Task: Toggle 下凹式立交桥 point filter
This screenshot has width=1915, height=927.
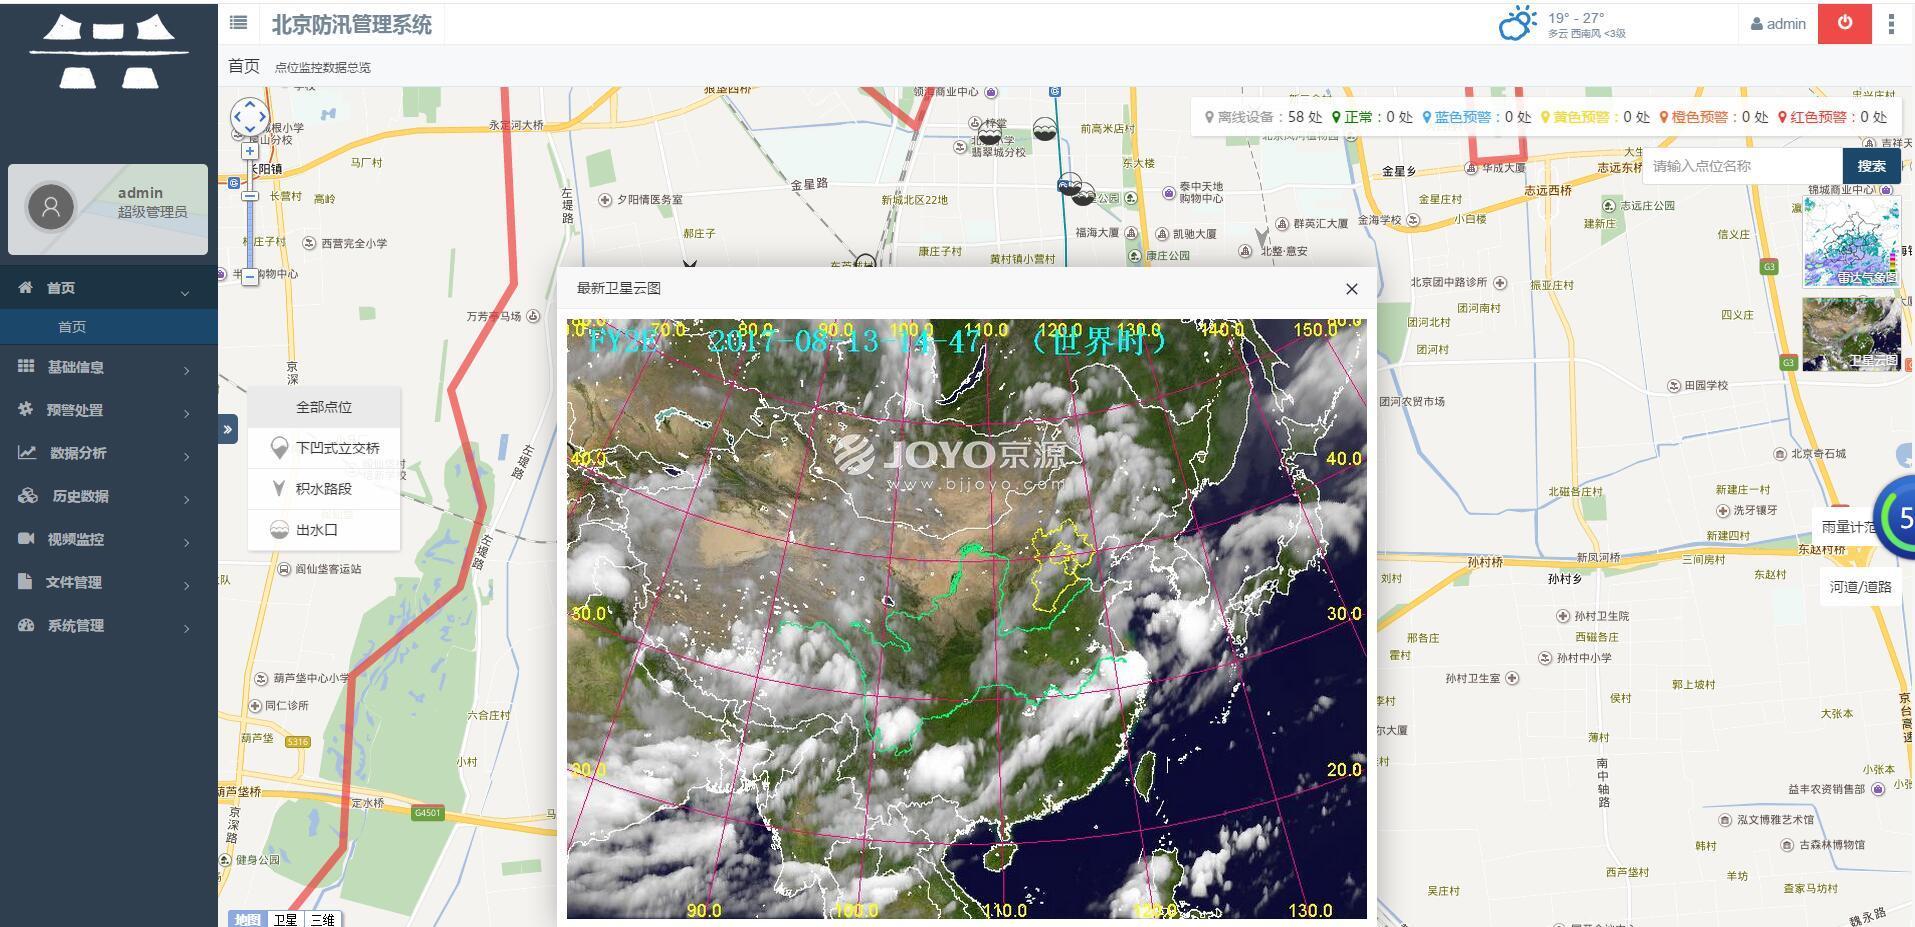Action: pyautogui.click(x=324, y=448)
